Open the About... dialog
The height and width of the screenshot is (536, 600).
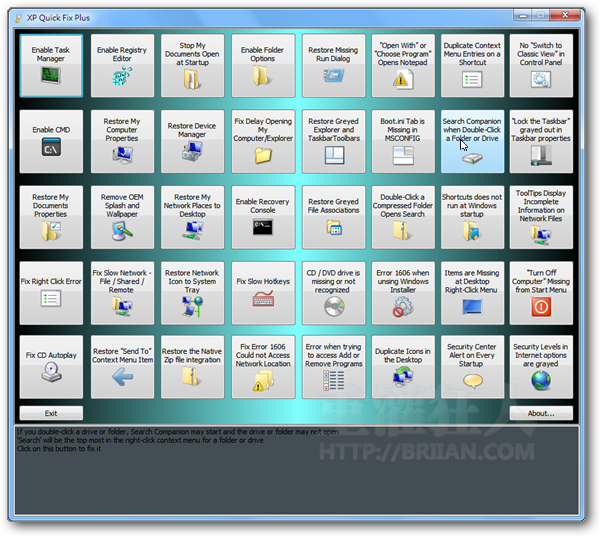click(x=541, y=413)
